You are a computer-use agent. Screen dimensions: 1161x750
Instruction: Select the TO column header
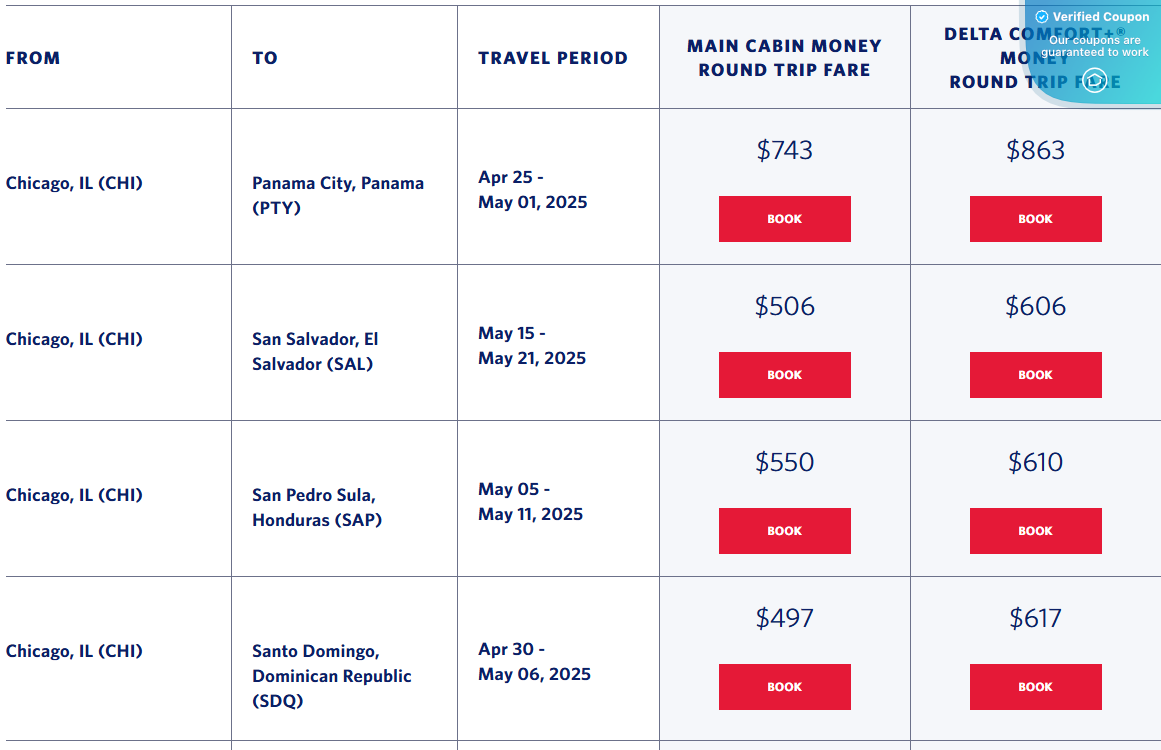pos(264,57)
